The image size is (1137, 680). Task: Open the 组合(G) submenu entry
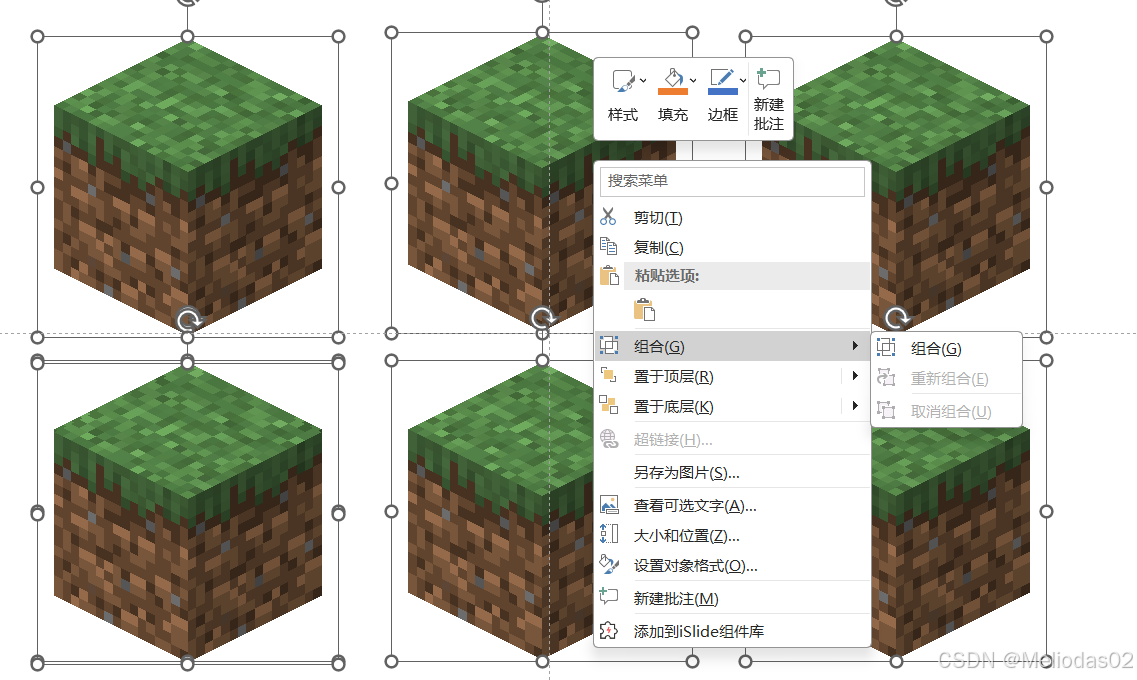tap(732, 347)
